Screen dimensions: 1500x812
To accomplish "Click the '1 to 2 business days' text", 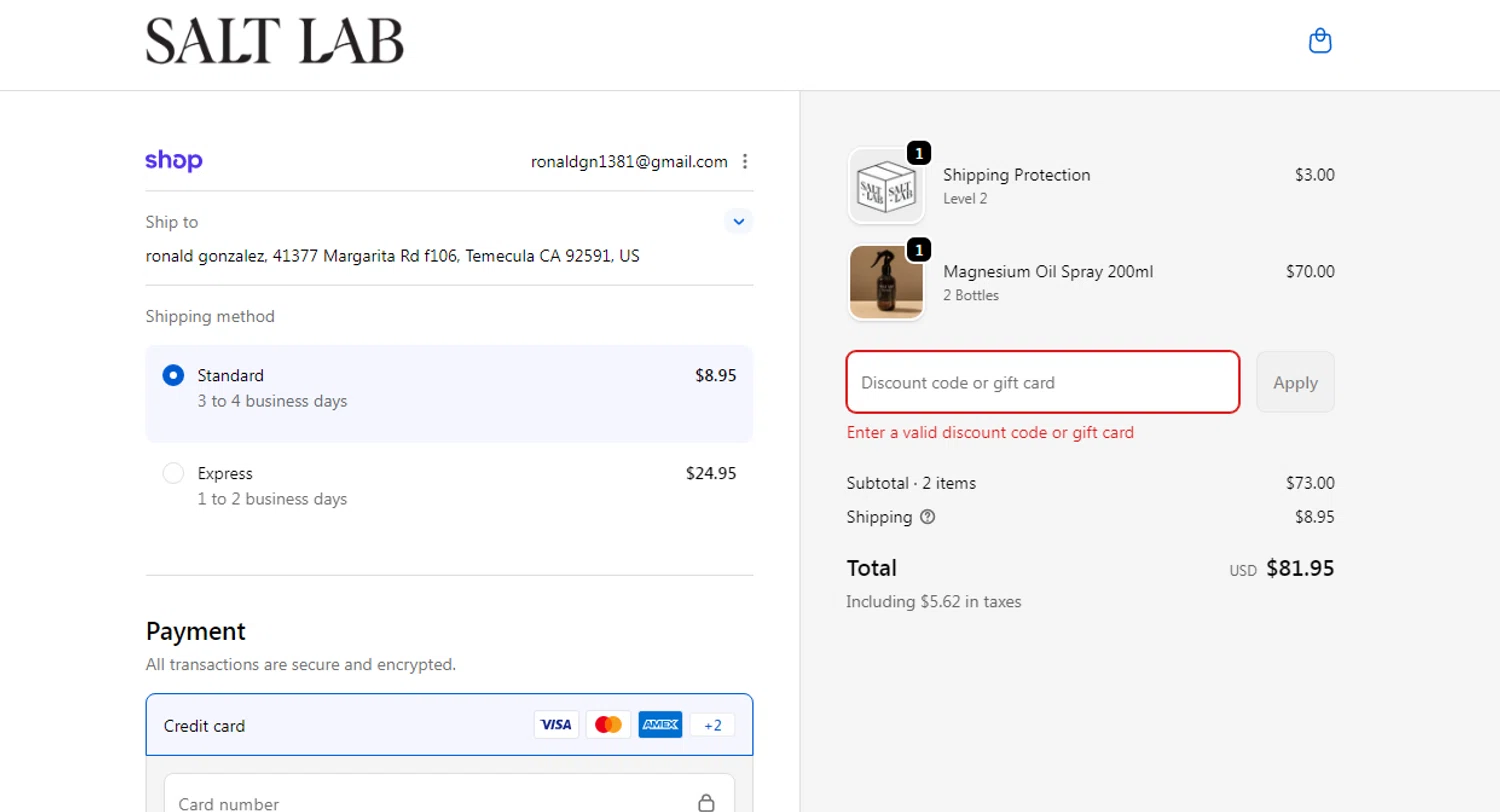I will pyautogui.click(x=272, y=498).
